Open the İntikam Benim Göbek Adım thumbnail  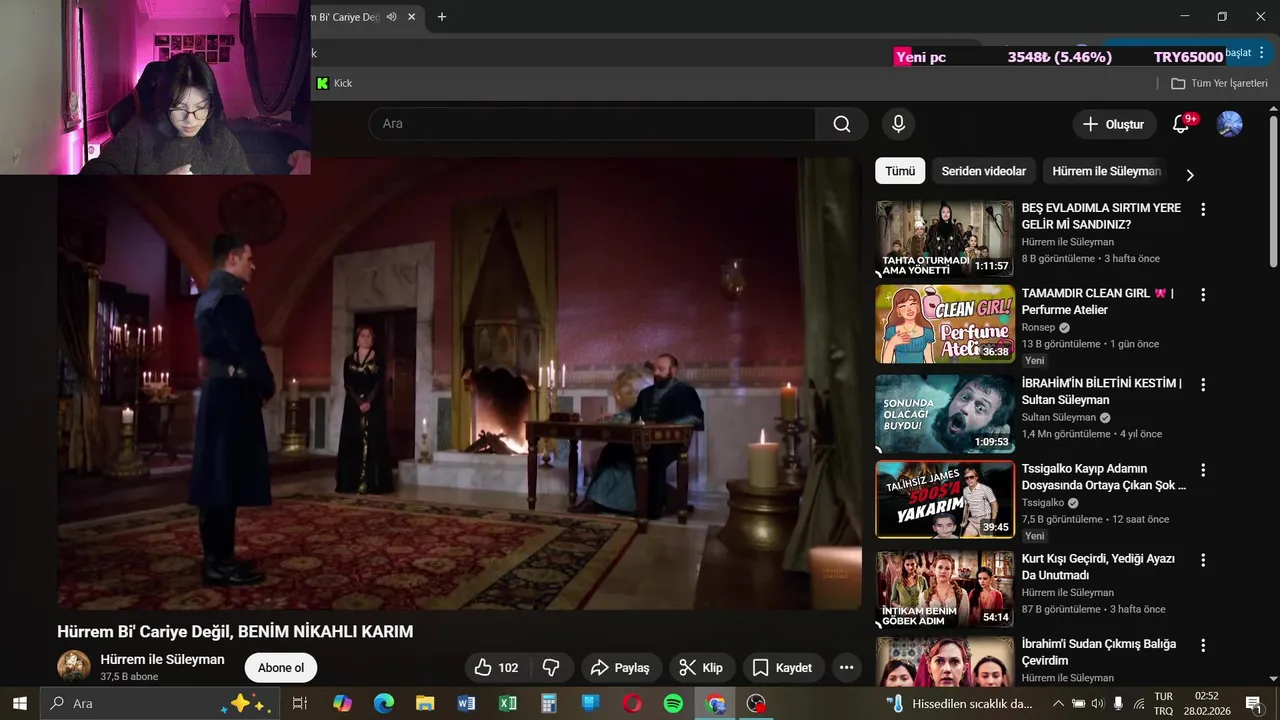[945, 589]
